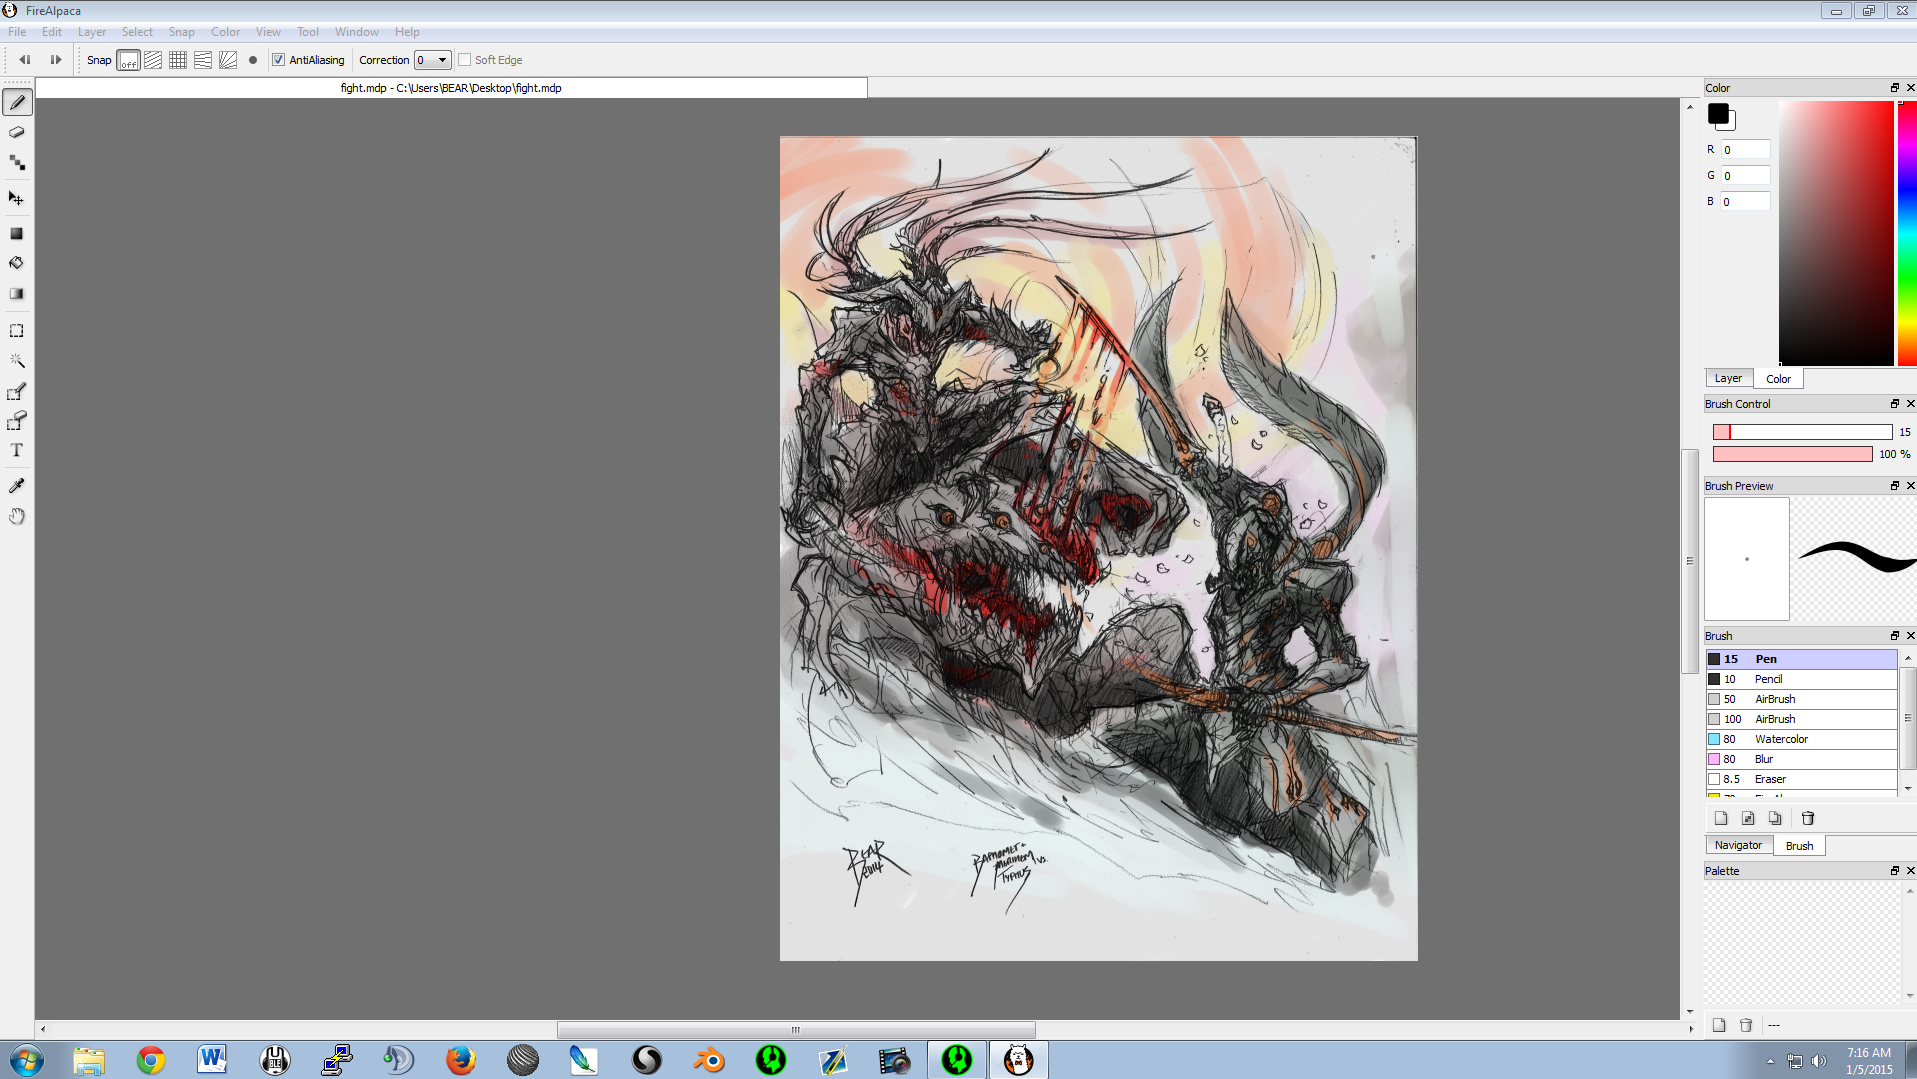The height and width of the screenshot is (1079, 1917).
Task: Select the Blur brush
Action: coord(1801,759)
